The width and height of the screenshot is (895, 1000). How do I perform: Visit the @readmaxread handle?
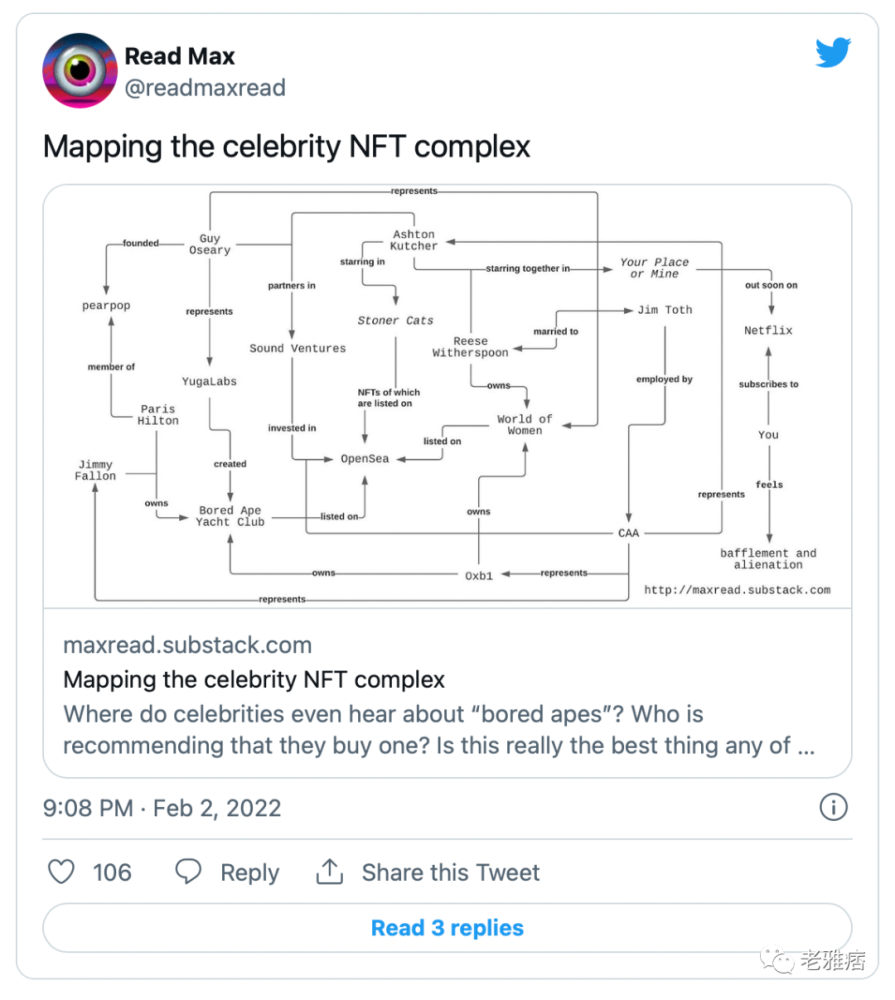(205, 88)
